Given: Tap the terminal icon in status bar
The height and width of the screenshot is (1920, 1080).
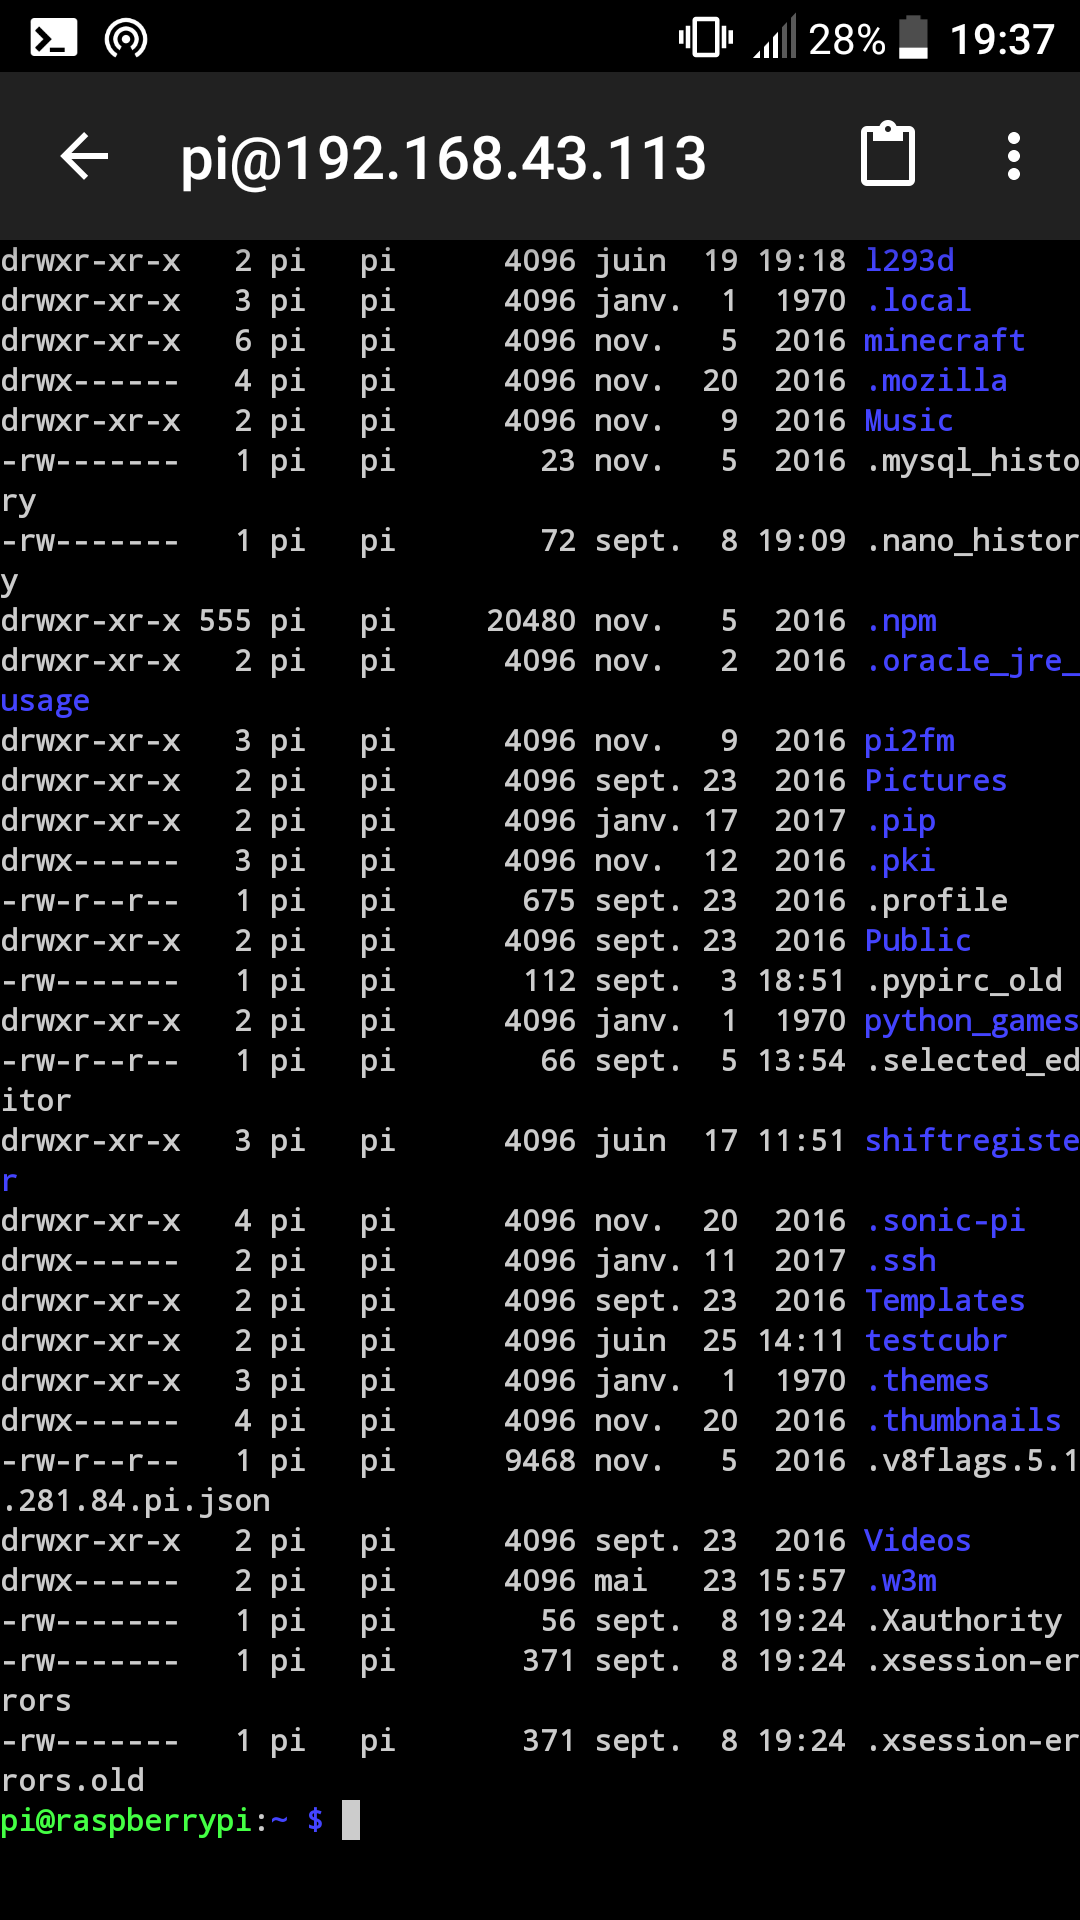Looking at the screenshot, I should coord(54,39).
